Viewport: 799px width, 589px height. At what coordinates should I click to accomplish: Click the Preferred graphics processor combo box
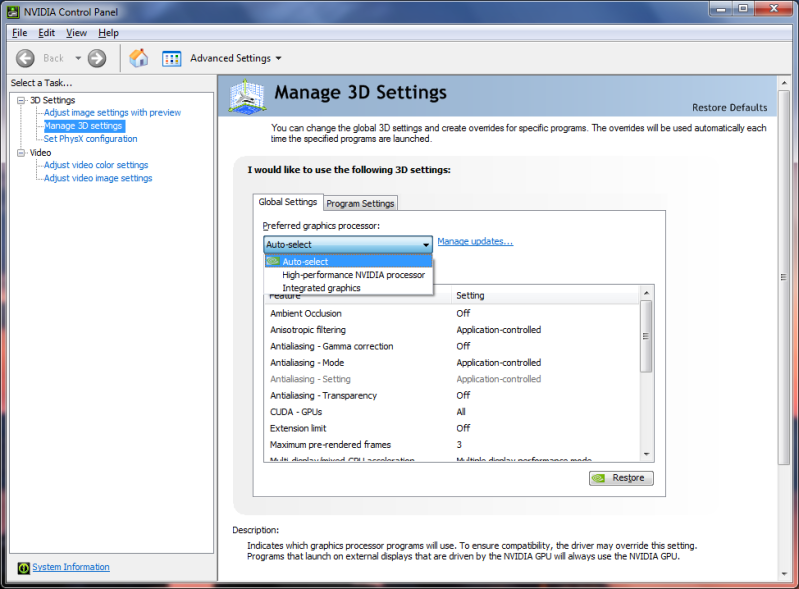tap(348, 245)
